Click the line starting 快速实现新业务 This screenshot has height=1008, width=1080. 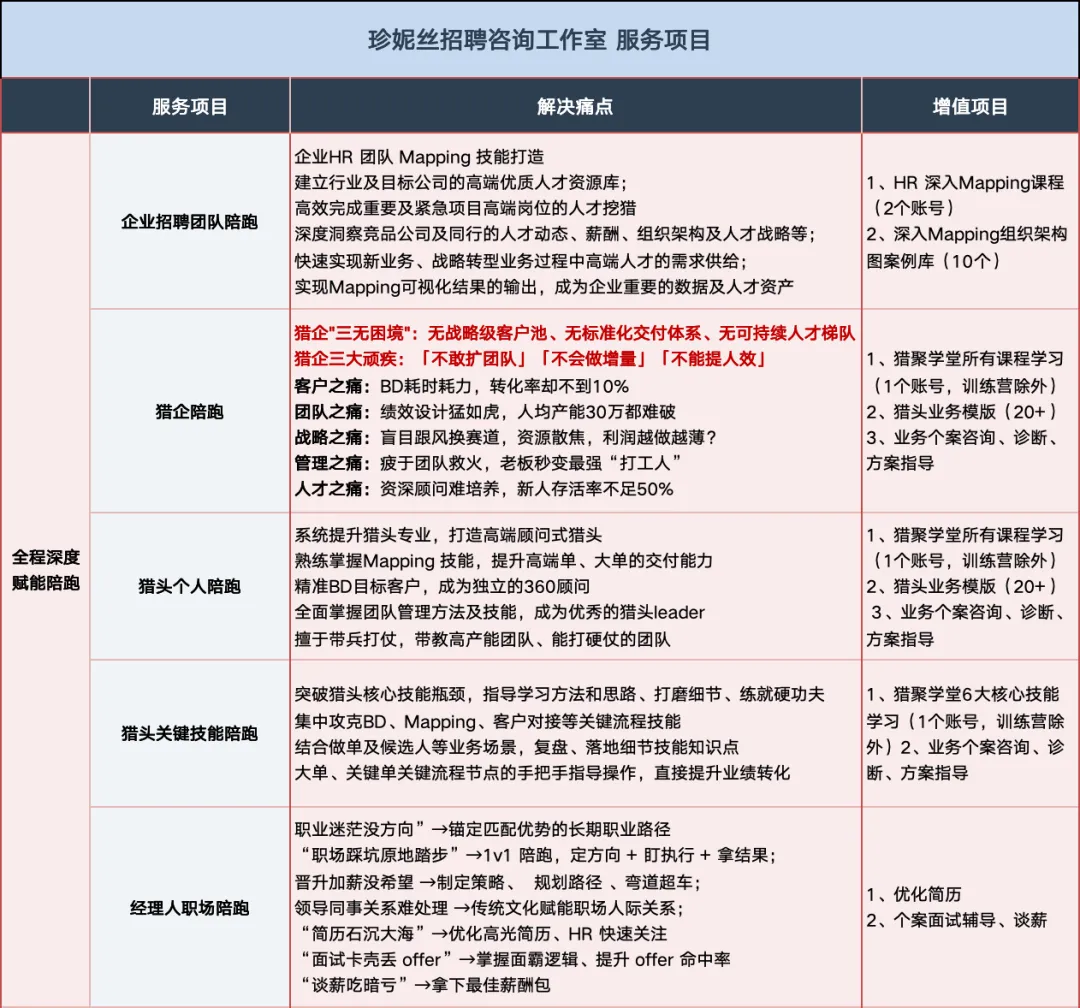(x=521, y=260)
